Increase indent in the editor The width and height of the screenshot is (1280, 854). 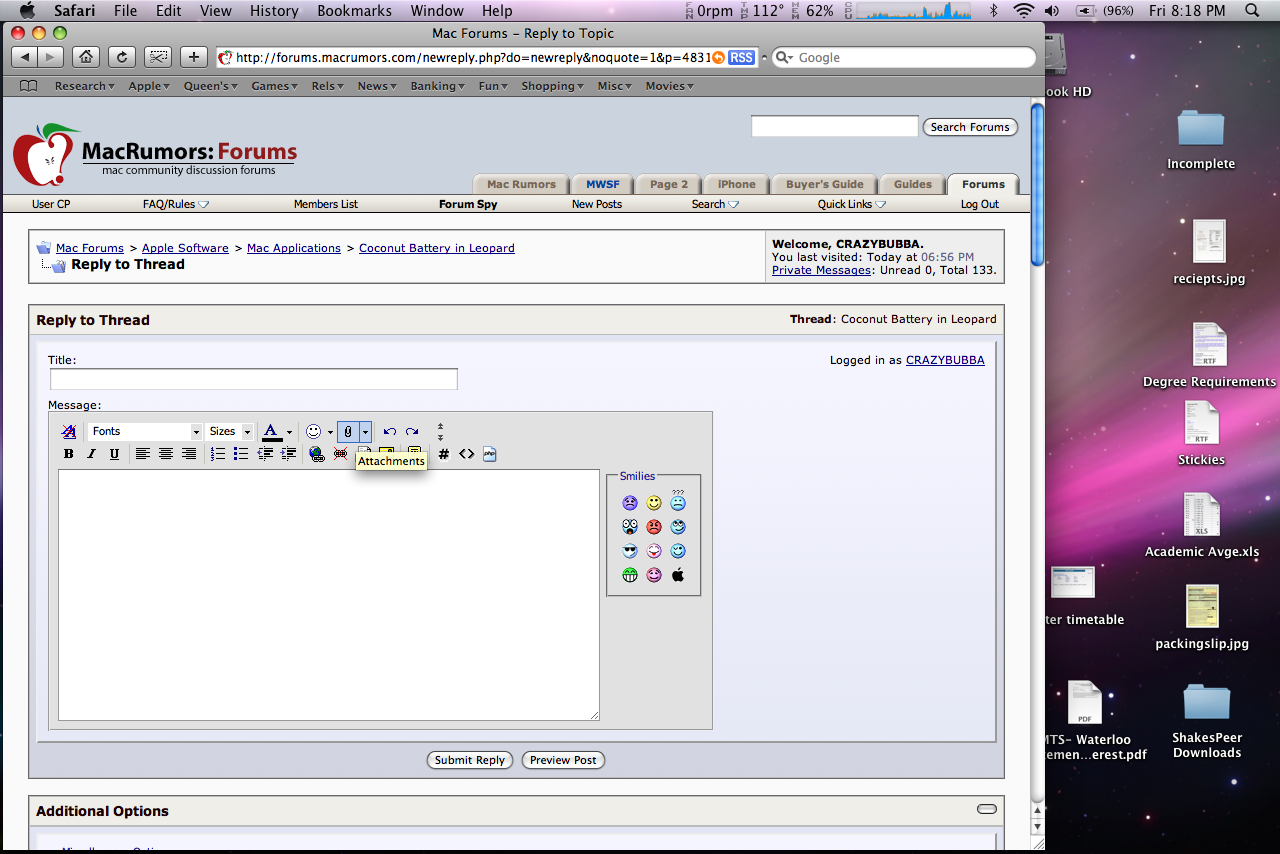pos(288,454)
